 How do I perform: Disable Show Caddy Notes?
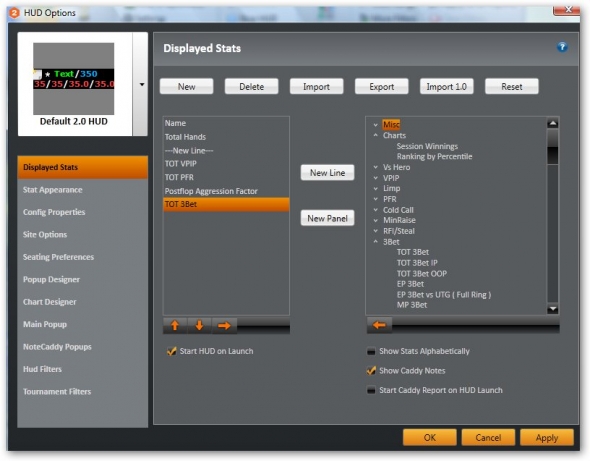click(x=371, y=371)
